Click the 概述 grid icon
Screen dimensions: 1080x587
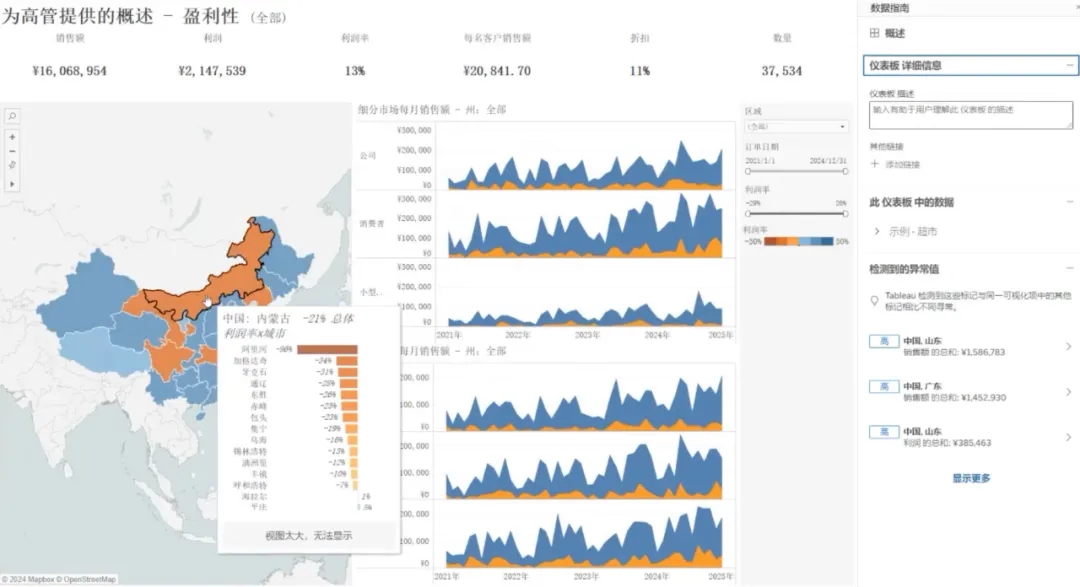(x=875, y=33)
